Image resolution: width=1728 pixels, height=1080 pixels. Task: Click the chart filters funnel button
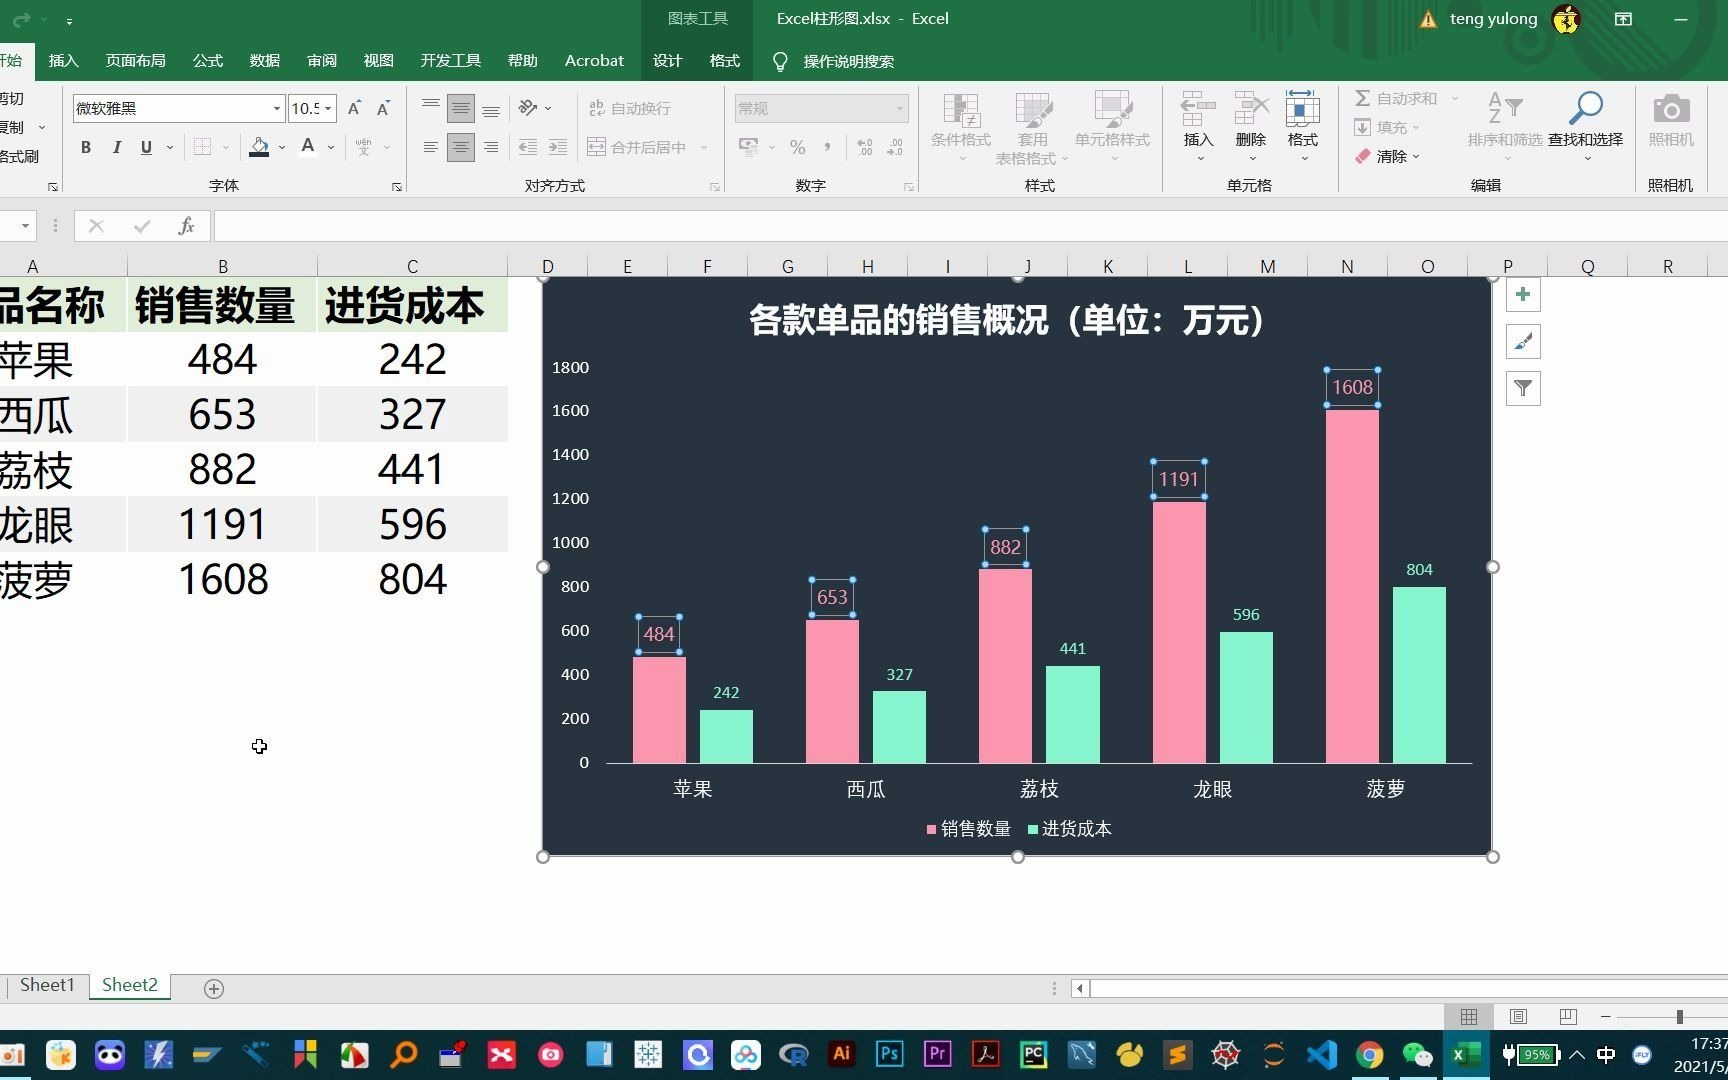1523,388
